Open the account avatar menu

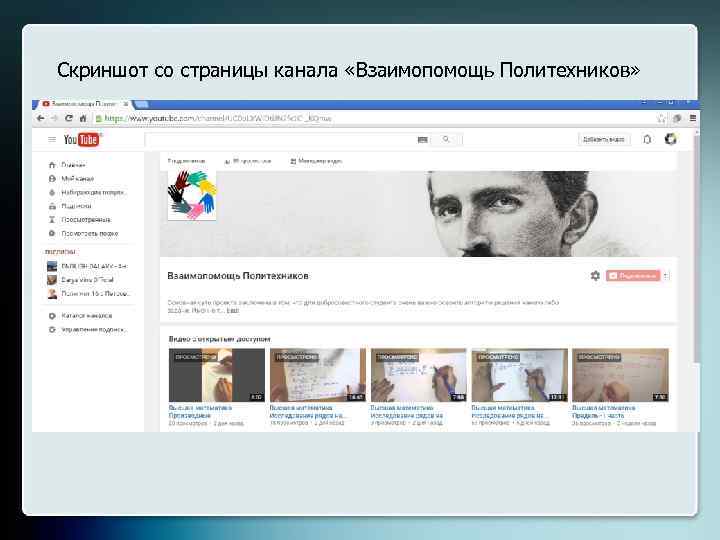(670, 139)
